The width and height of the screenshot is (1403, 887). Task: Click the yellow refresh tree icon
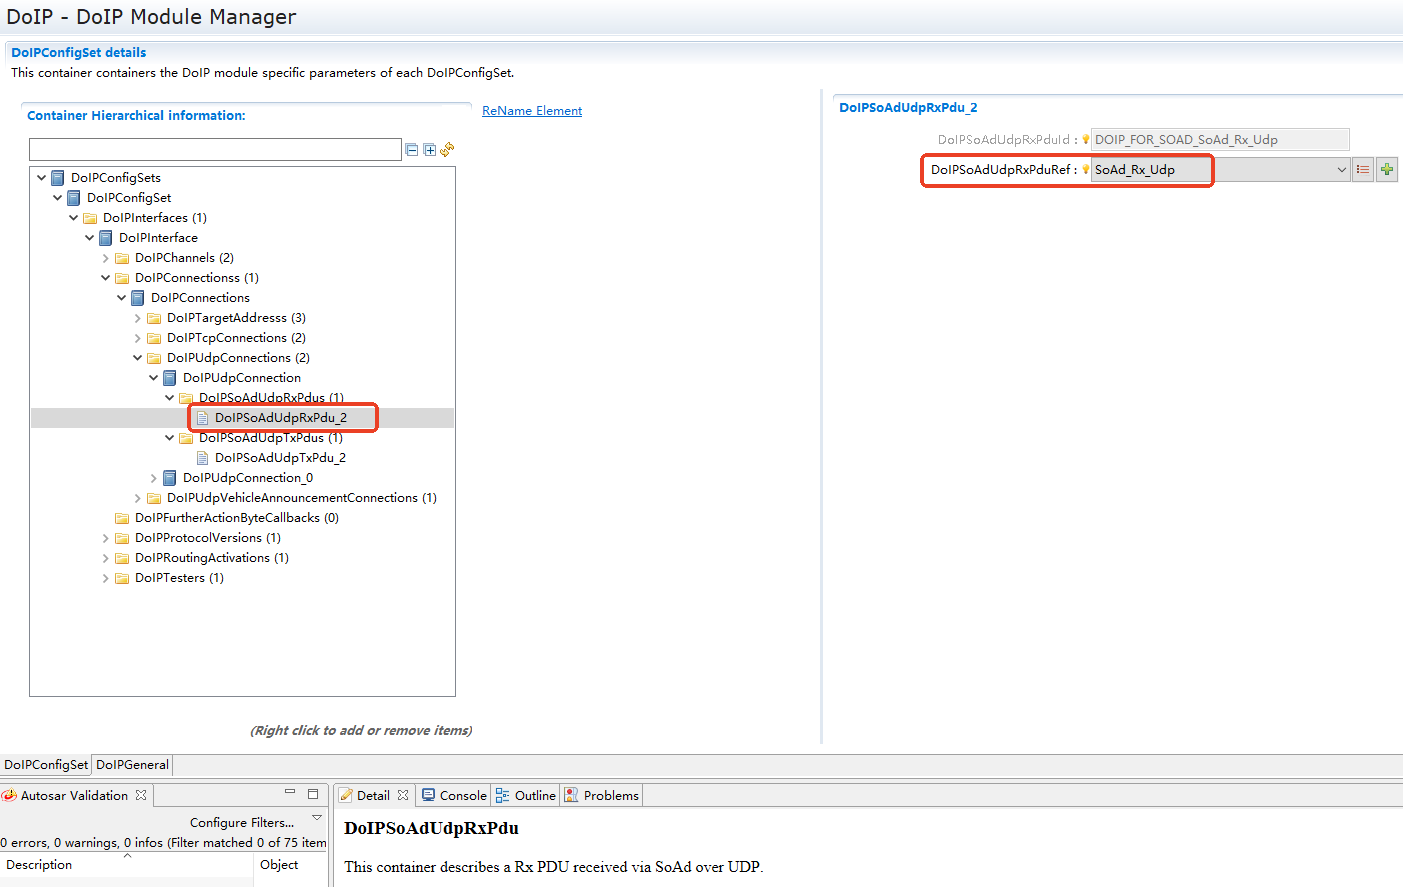447,149
